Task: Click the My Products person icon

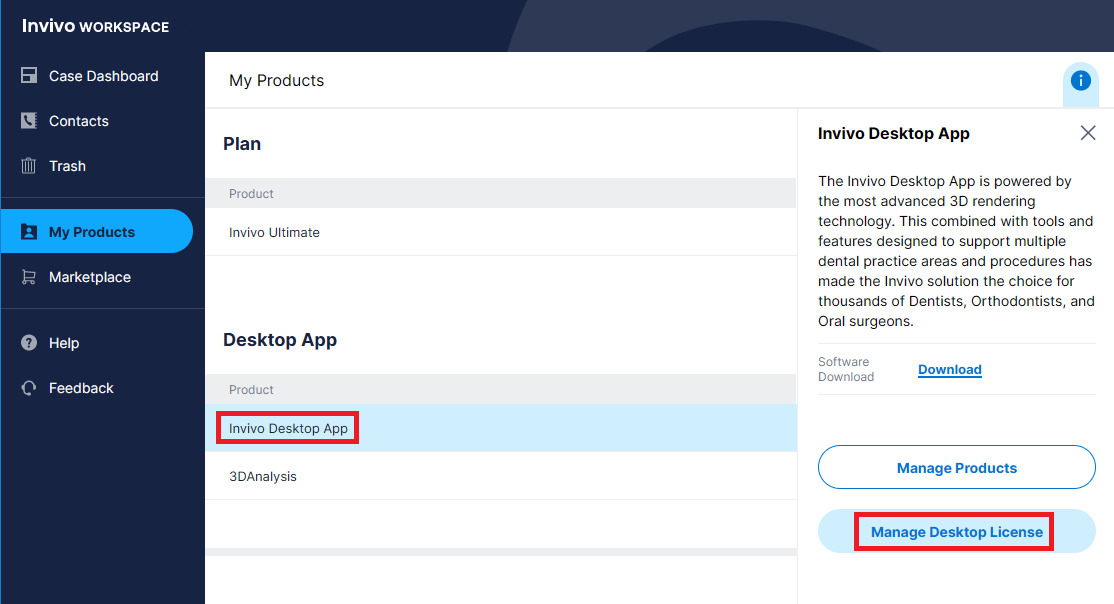Action: tap(29, 231)
